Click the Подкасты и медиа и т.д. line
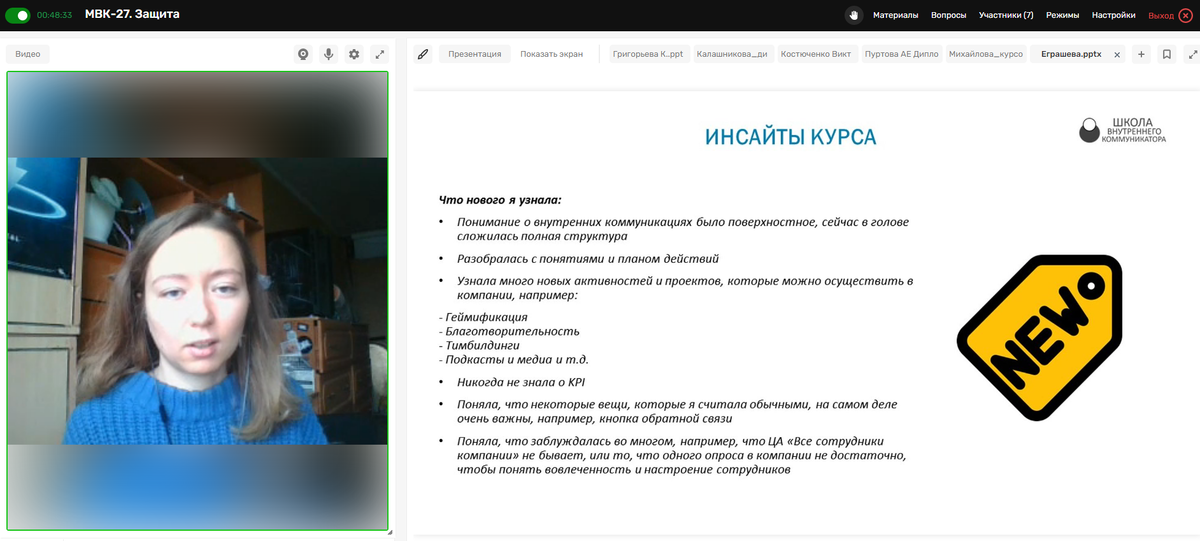 point(514,359)
